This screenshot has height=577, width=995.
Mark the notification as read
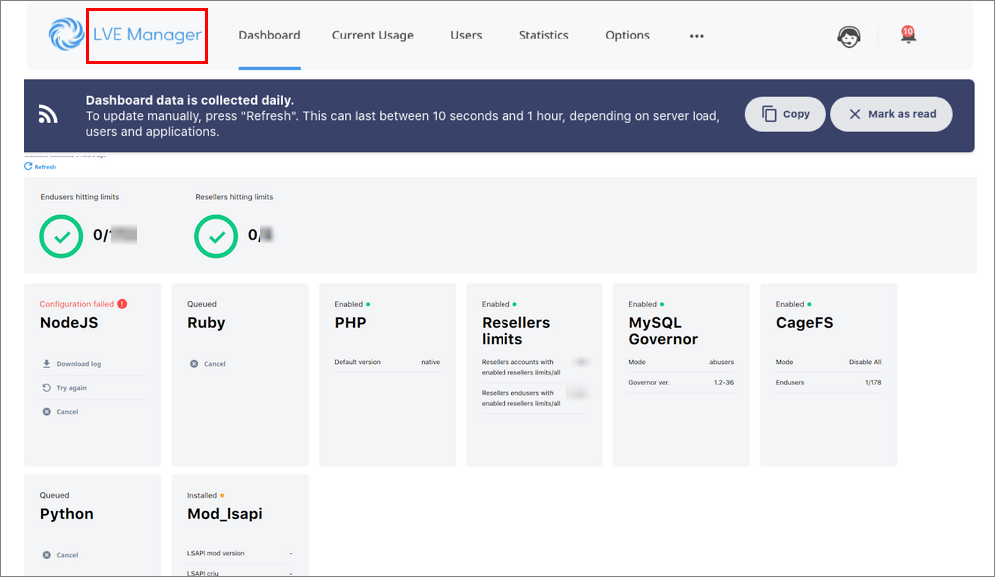pos(892,114)
